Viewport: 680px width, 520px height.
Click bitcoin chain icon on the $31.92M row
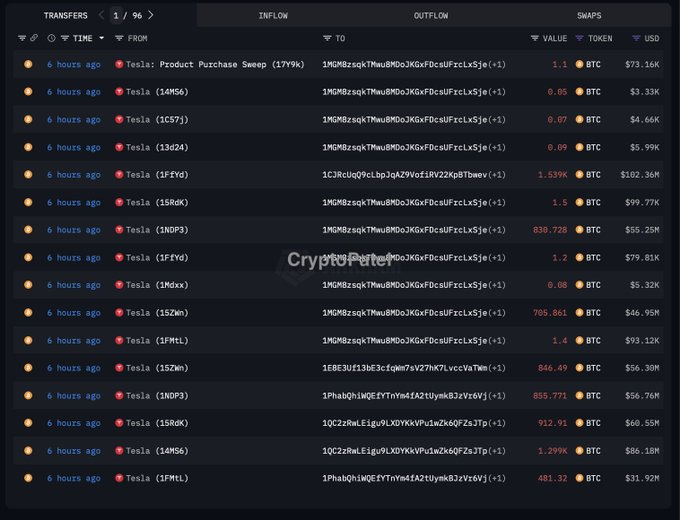tap(28, 478)
